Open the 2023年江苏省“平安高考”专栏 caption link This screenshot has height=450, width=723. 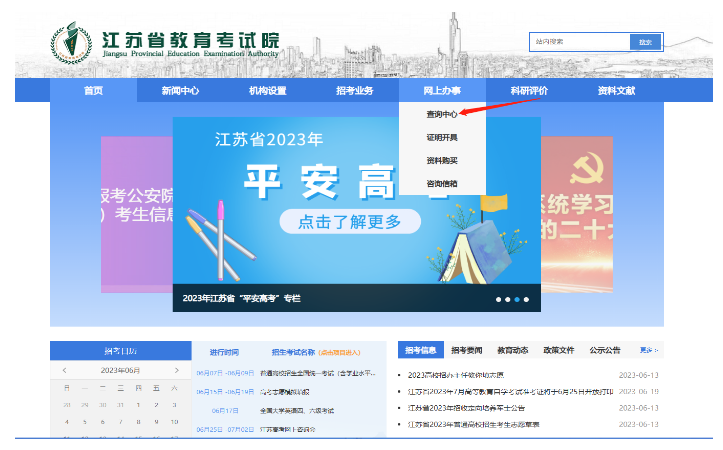click(x=242, y=298)
